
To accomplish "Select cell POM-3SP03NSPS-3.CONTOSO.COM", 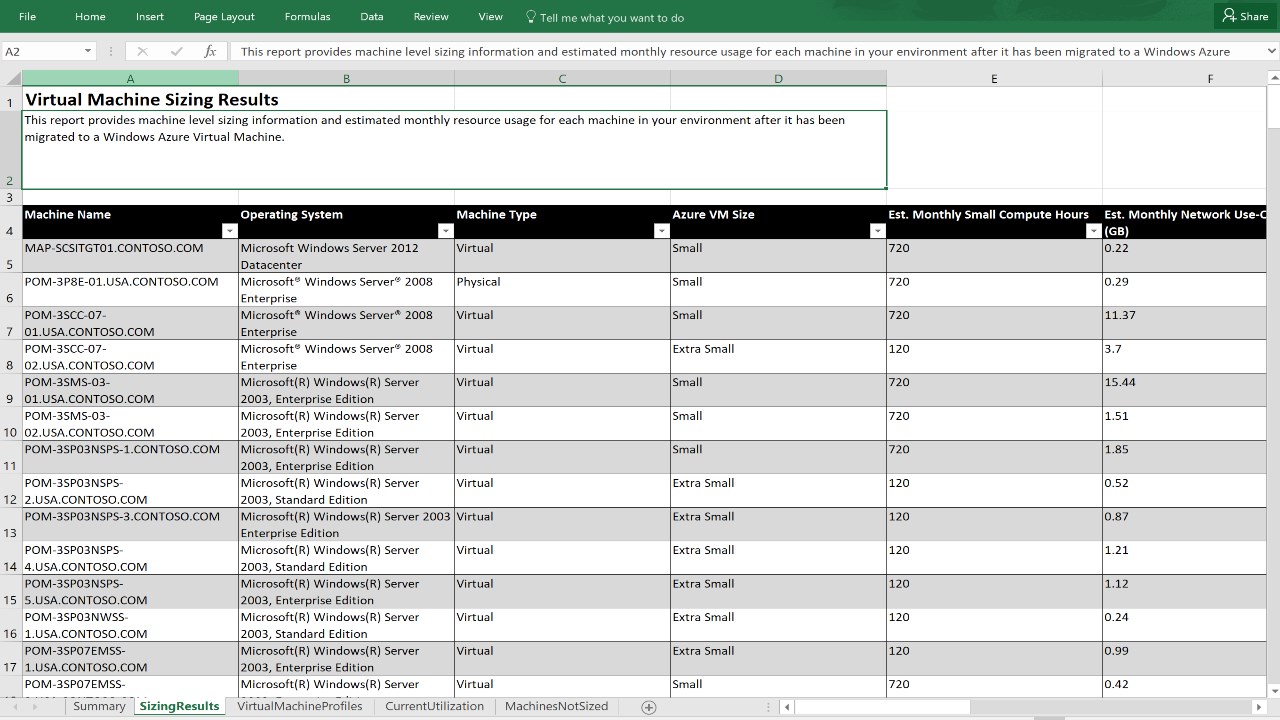I will tap(130, 524).
